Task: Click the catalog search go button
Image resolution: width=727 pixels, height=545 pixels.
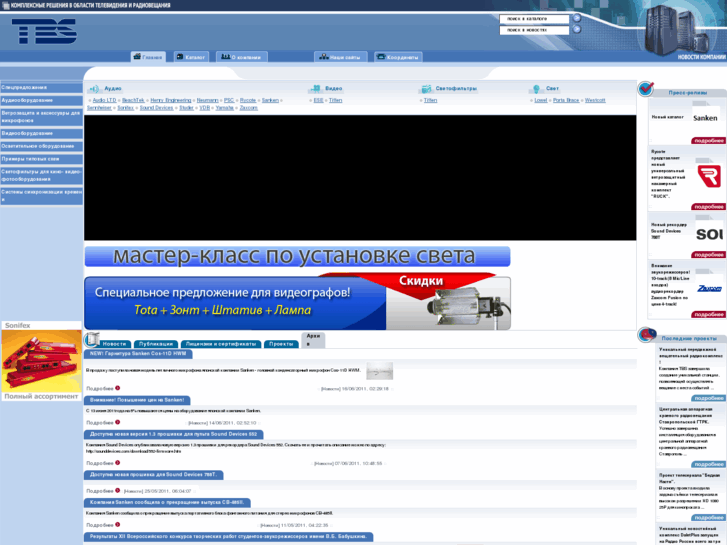Action: 577,18
